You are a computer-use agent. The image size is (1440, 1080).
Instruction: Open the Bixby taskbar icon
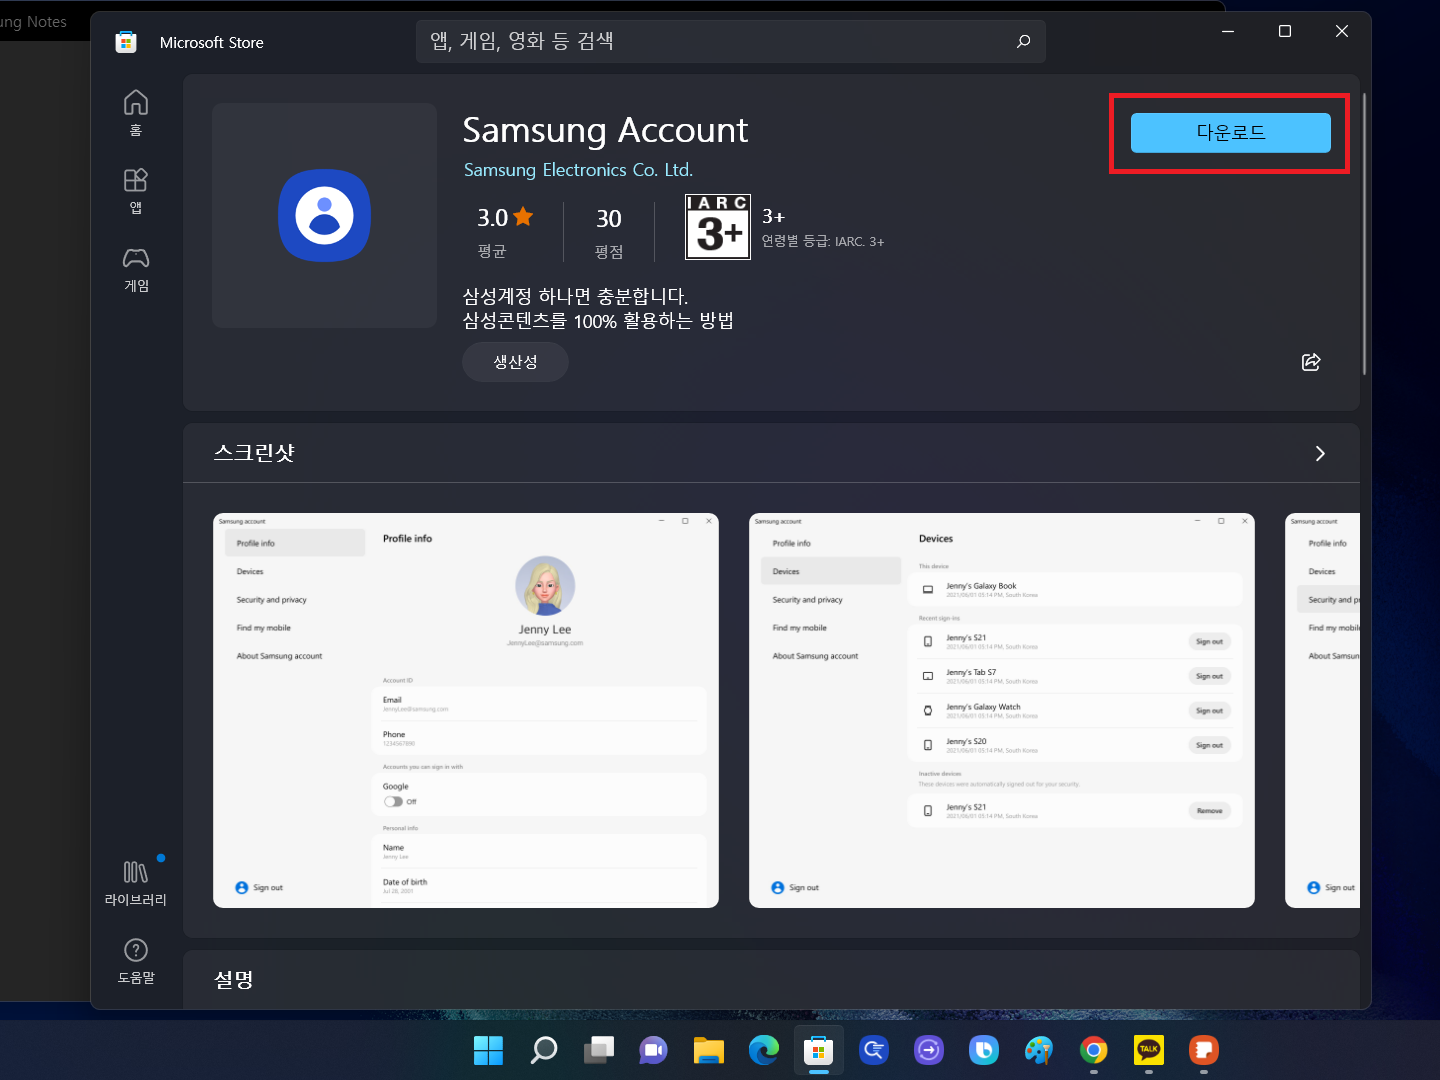(x=984, y=1050)
